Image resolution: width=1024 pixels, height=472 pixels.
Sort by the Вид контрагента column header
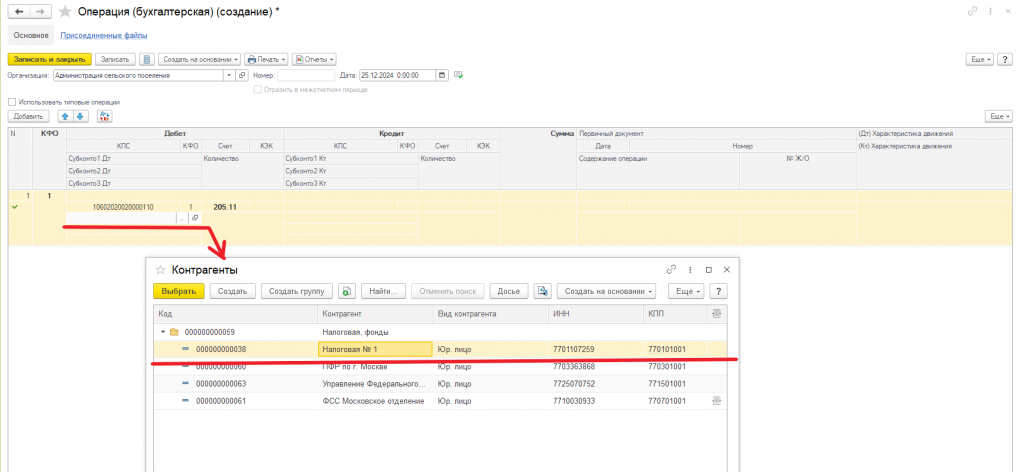click(490, 314)
